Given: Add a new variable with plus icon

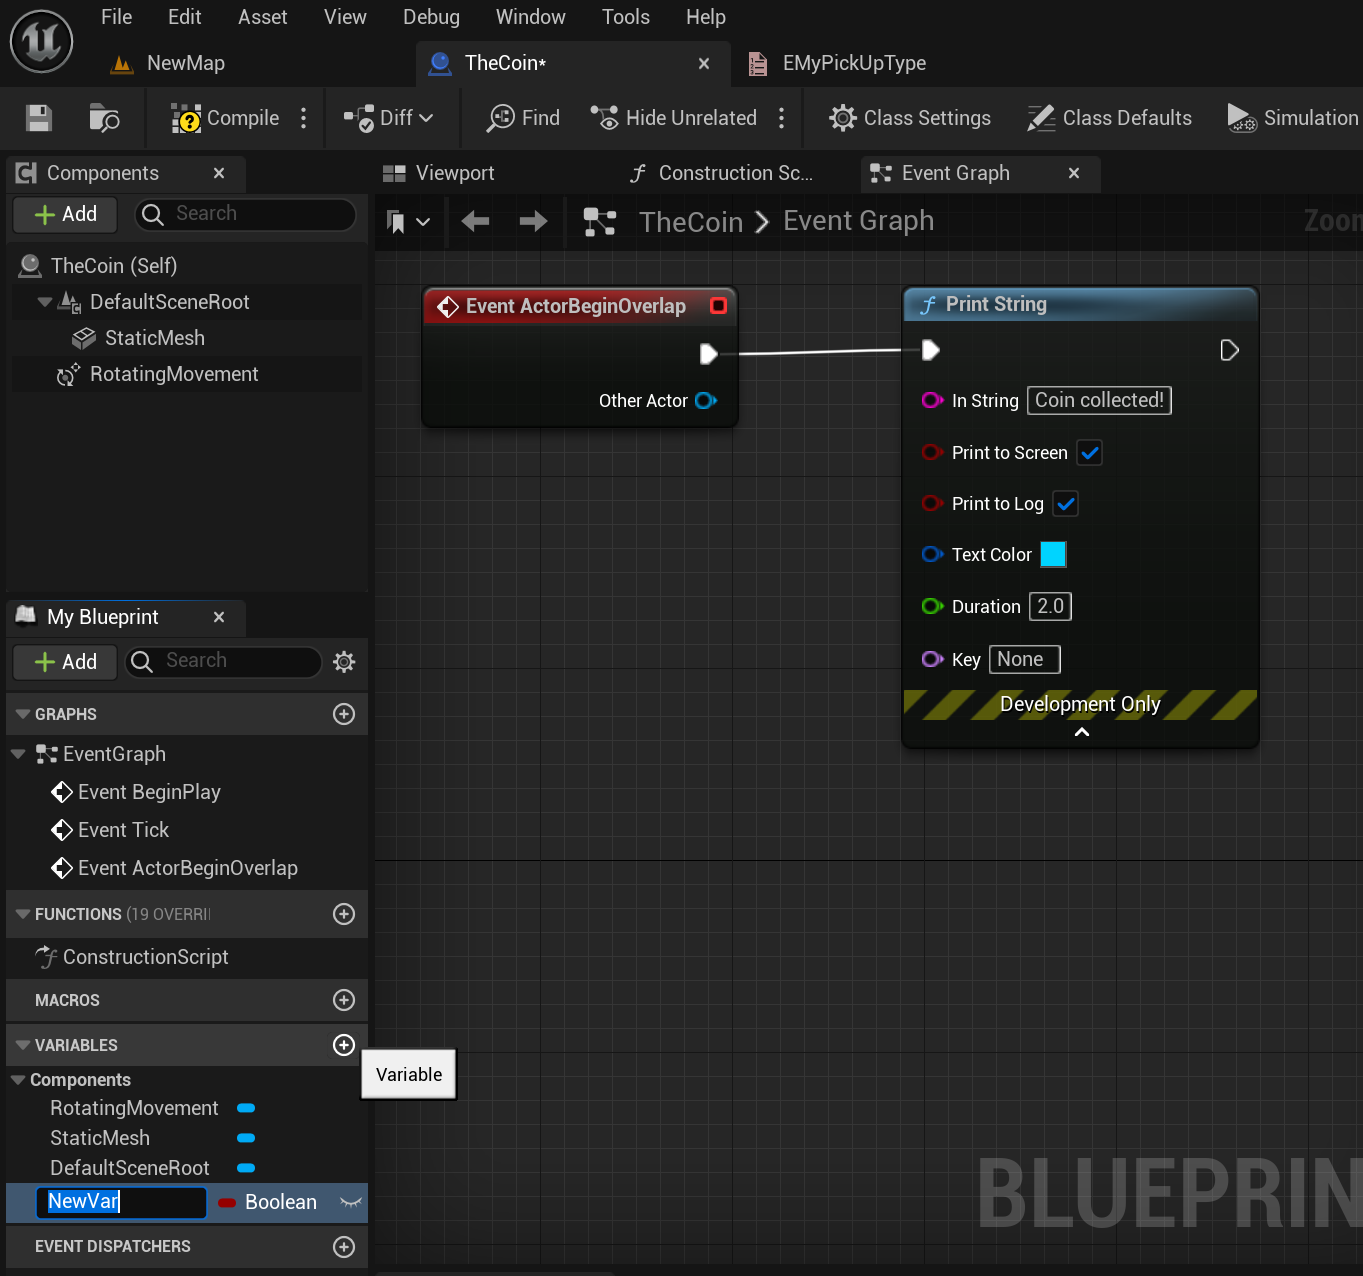Looking at the screenshot, I should pos(344,1045).
